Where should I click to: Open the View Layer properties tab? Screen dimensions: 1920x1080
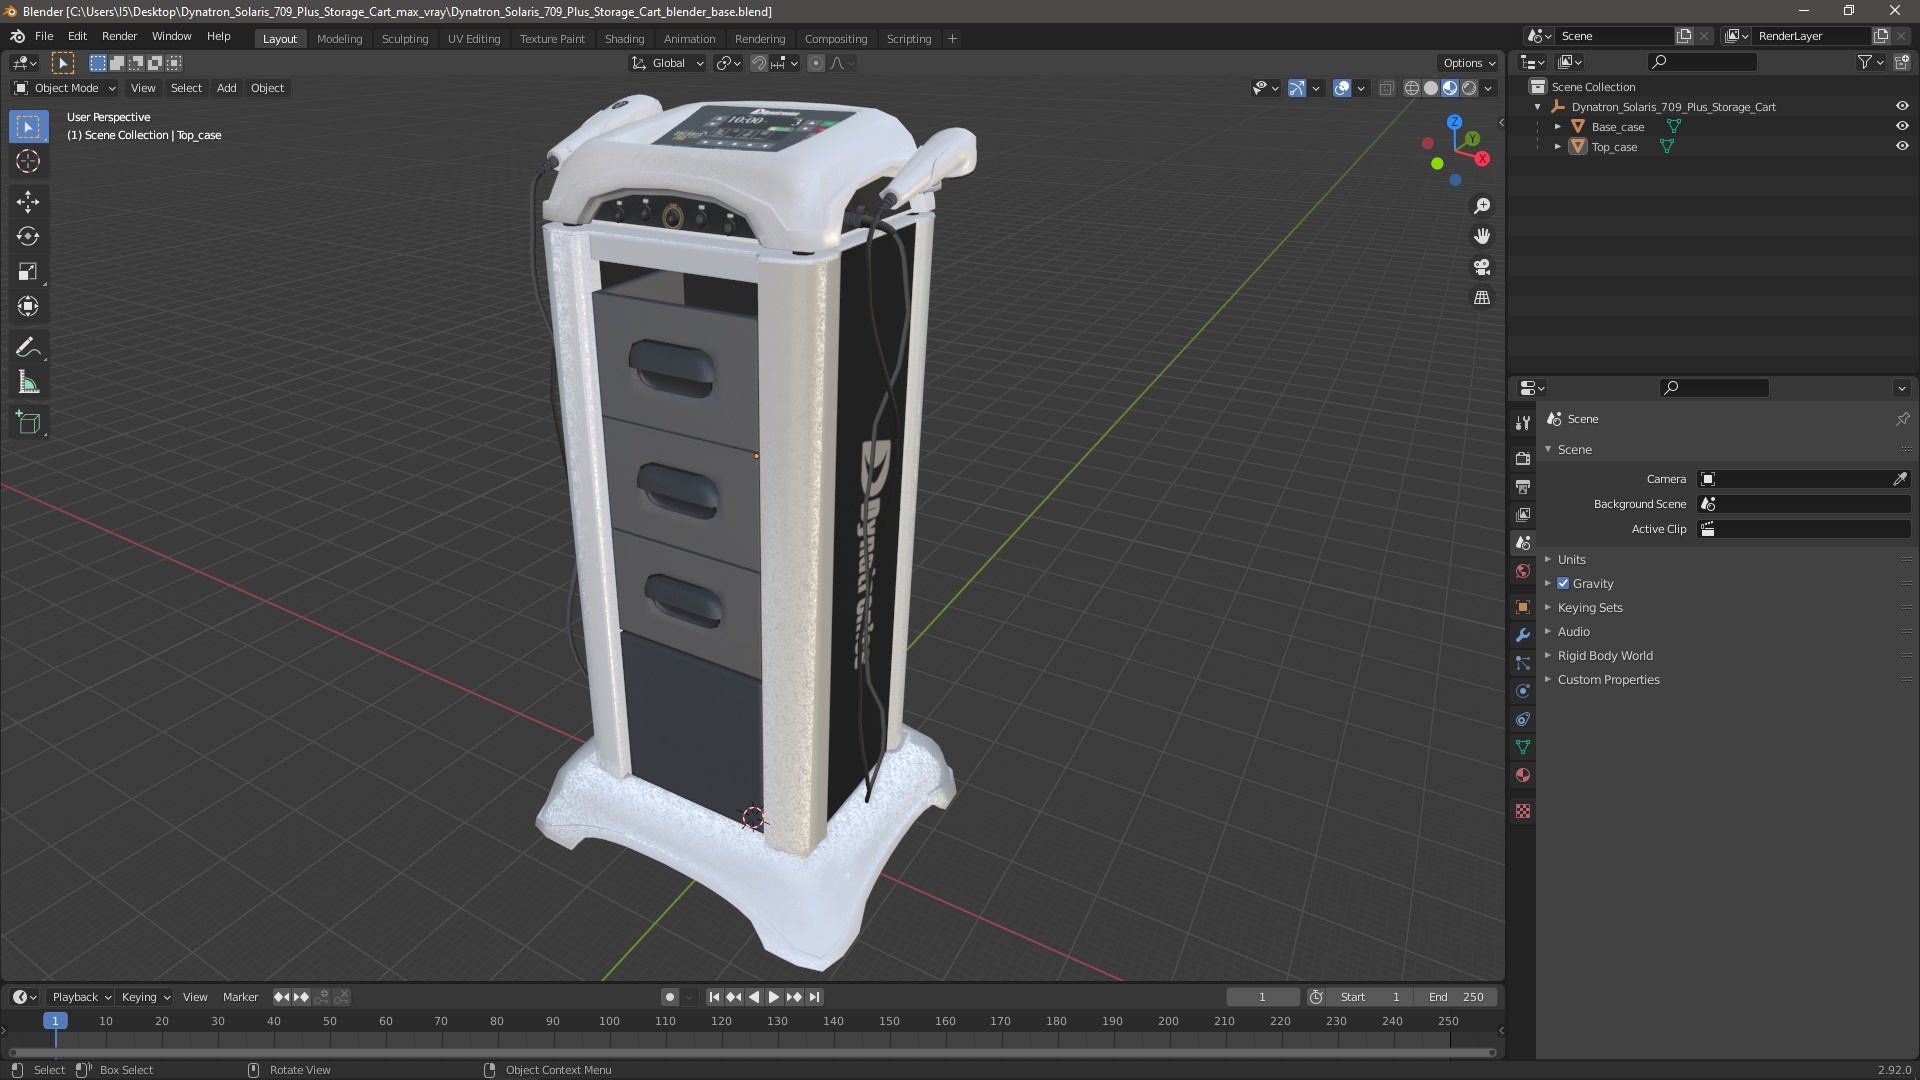1523,514
